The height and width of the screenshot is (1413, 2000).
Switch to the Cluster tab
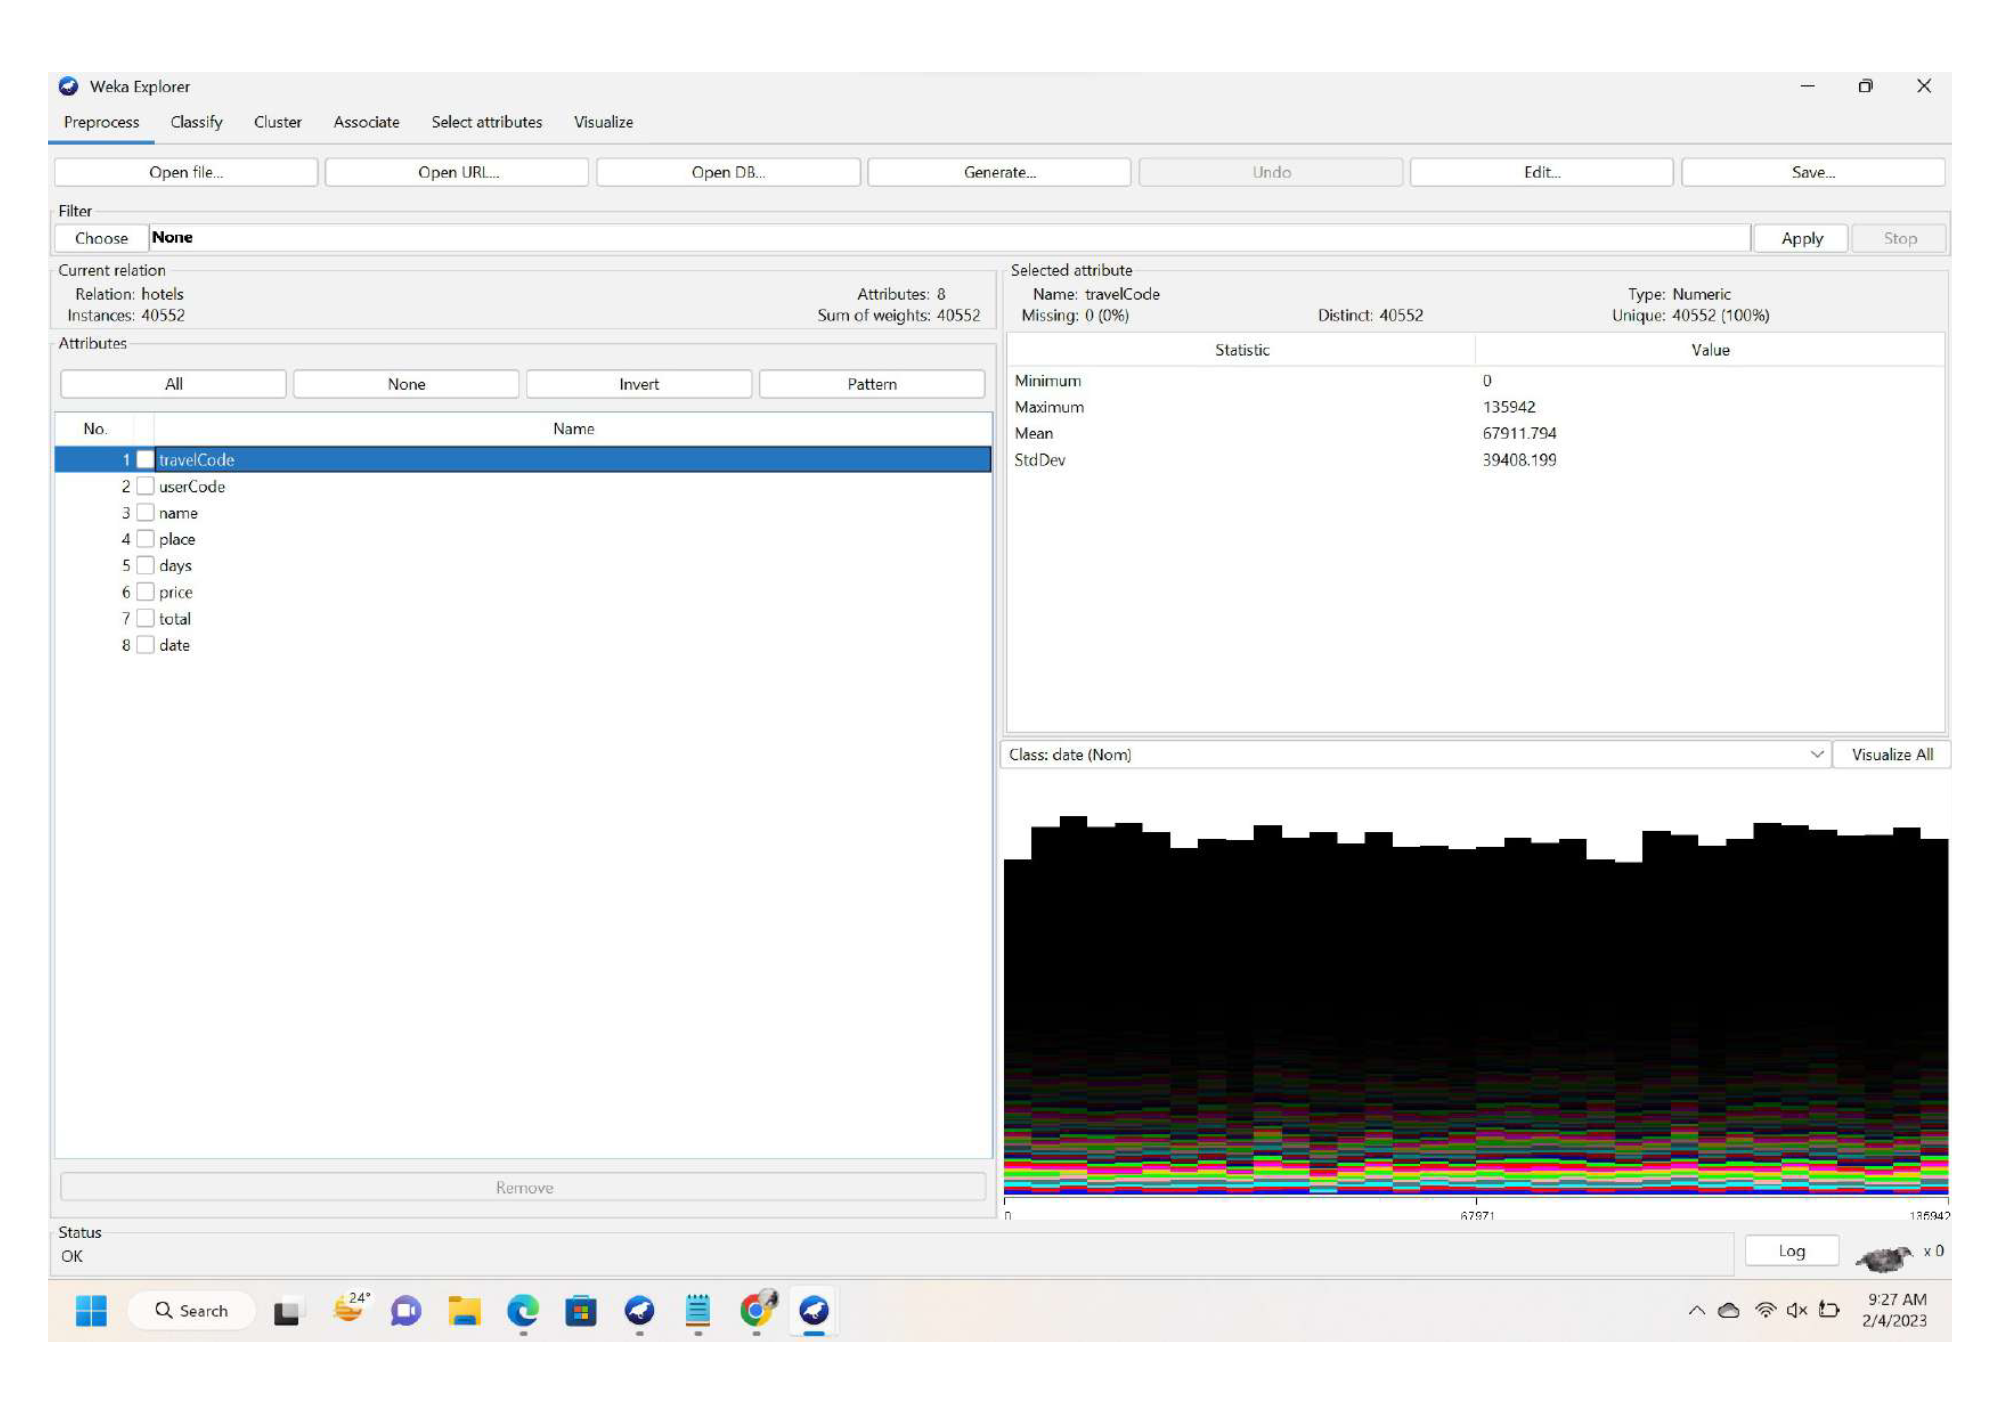pyautogui.click(x=277, y=121)
